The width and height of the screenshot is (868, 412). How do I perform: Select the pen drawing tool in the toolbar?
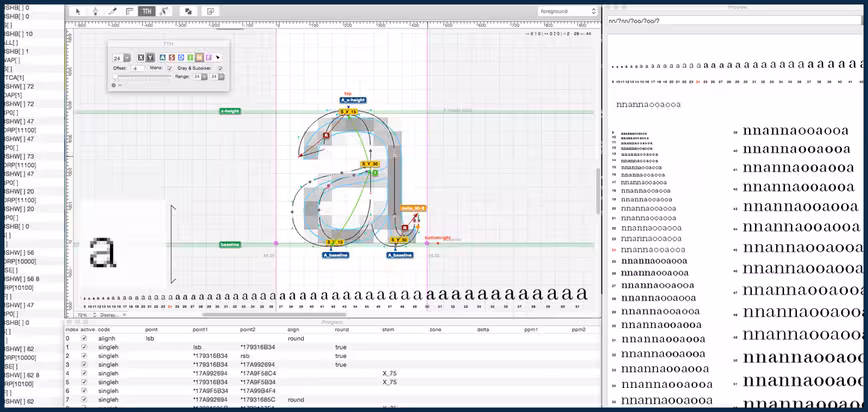tap(95, 11)
